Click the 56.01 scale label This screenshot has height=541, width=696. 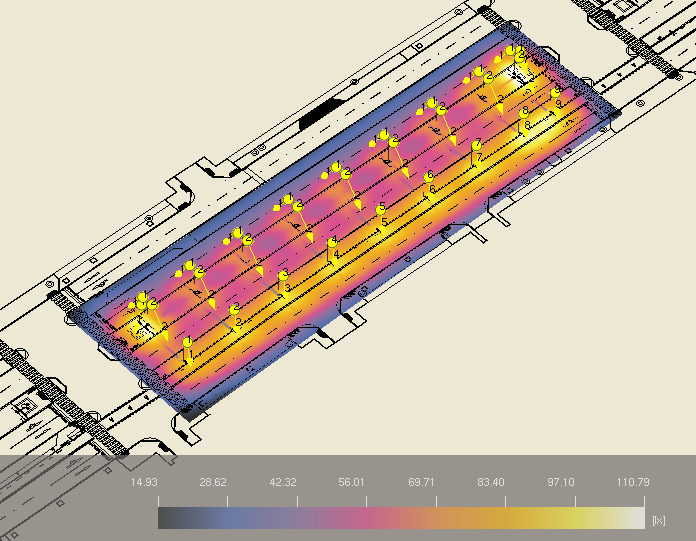pyautogui.click(x=351, y=483)
